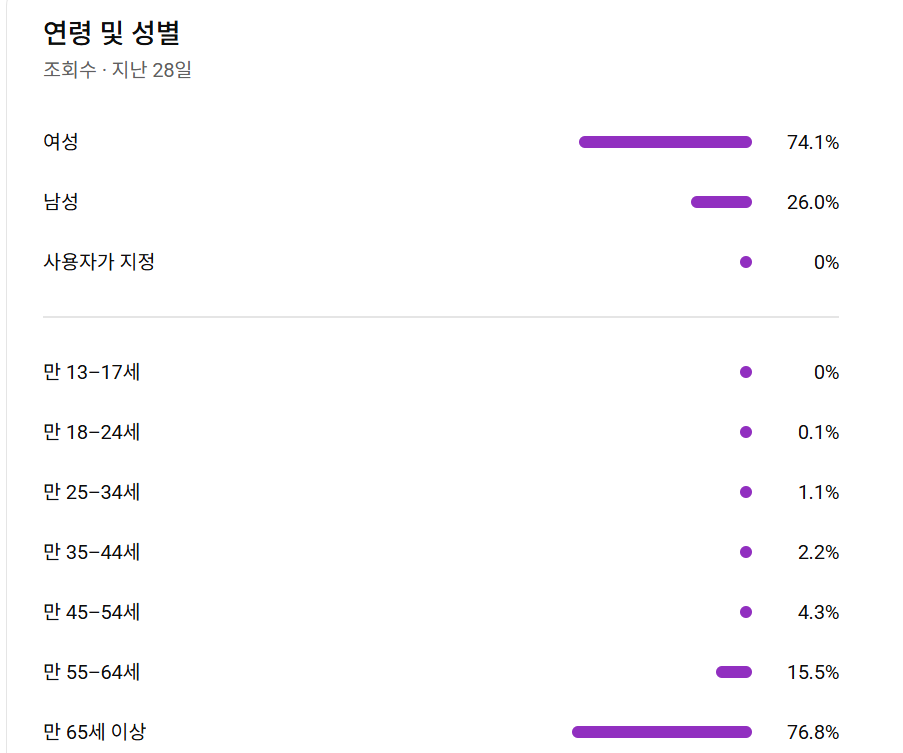Click the purple dot beside 사용자가 지정
Viewport: 903px width, 753px height.
point(745,262)
